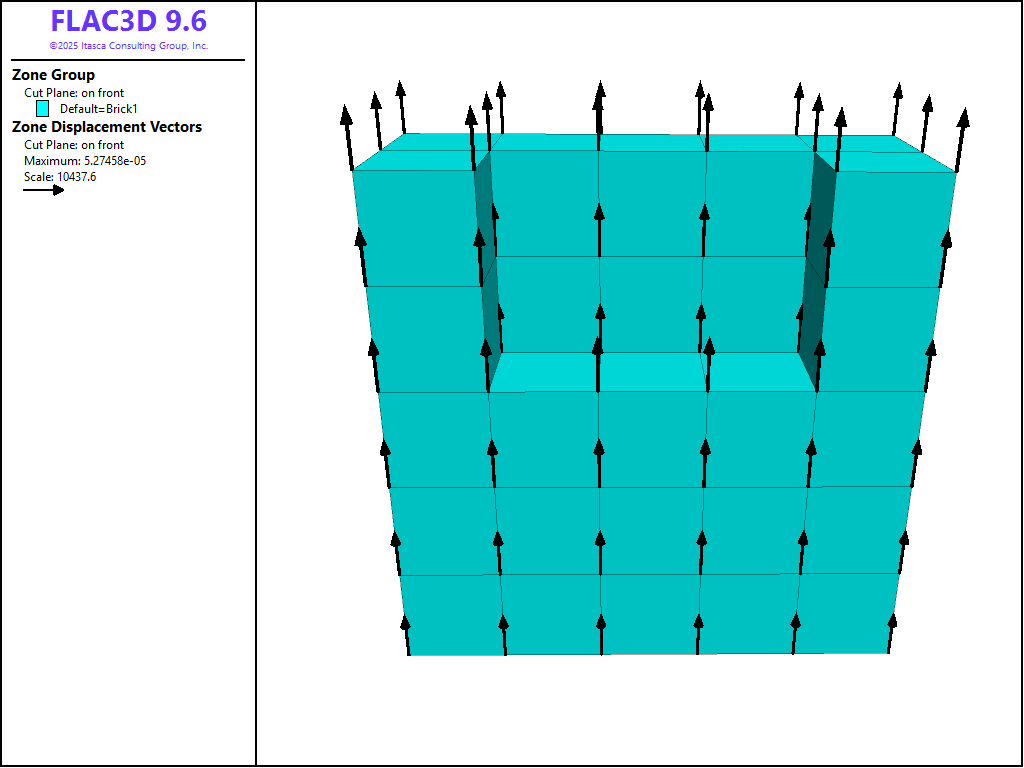Click the light cyan floor of the notch
Image resolution: width=1024 pixels, height=768 pixels.
point(652,372)
